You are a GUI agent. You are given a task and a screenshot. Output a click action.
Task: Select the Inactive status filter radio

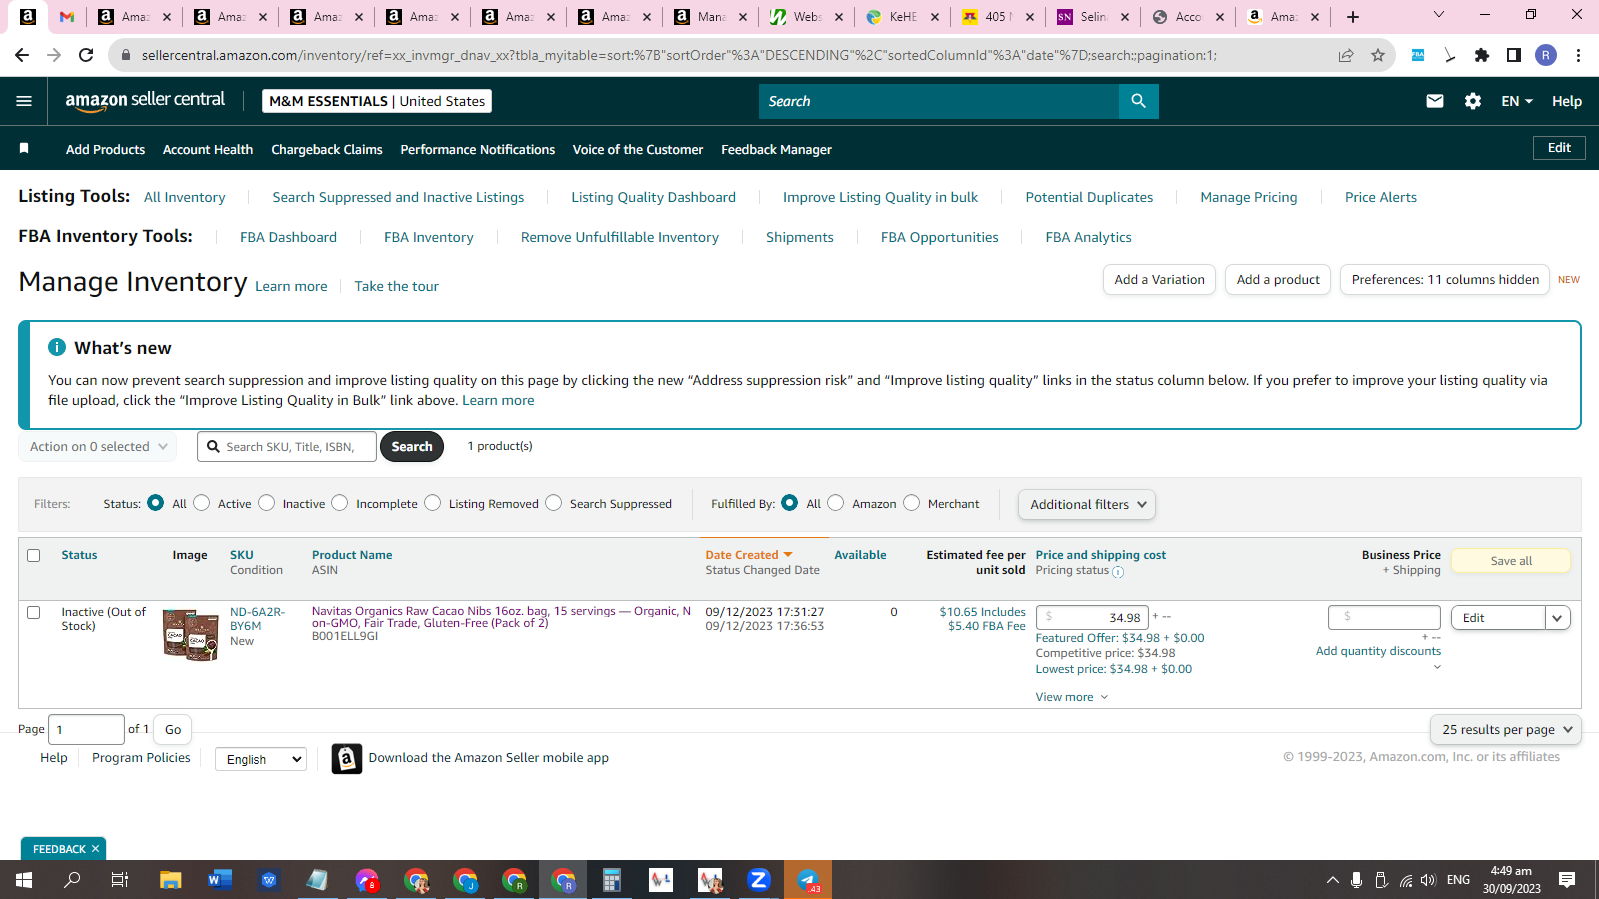coord(267,503)
